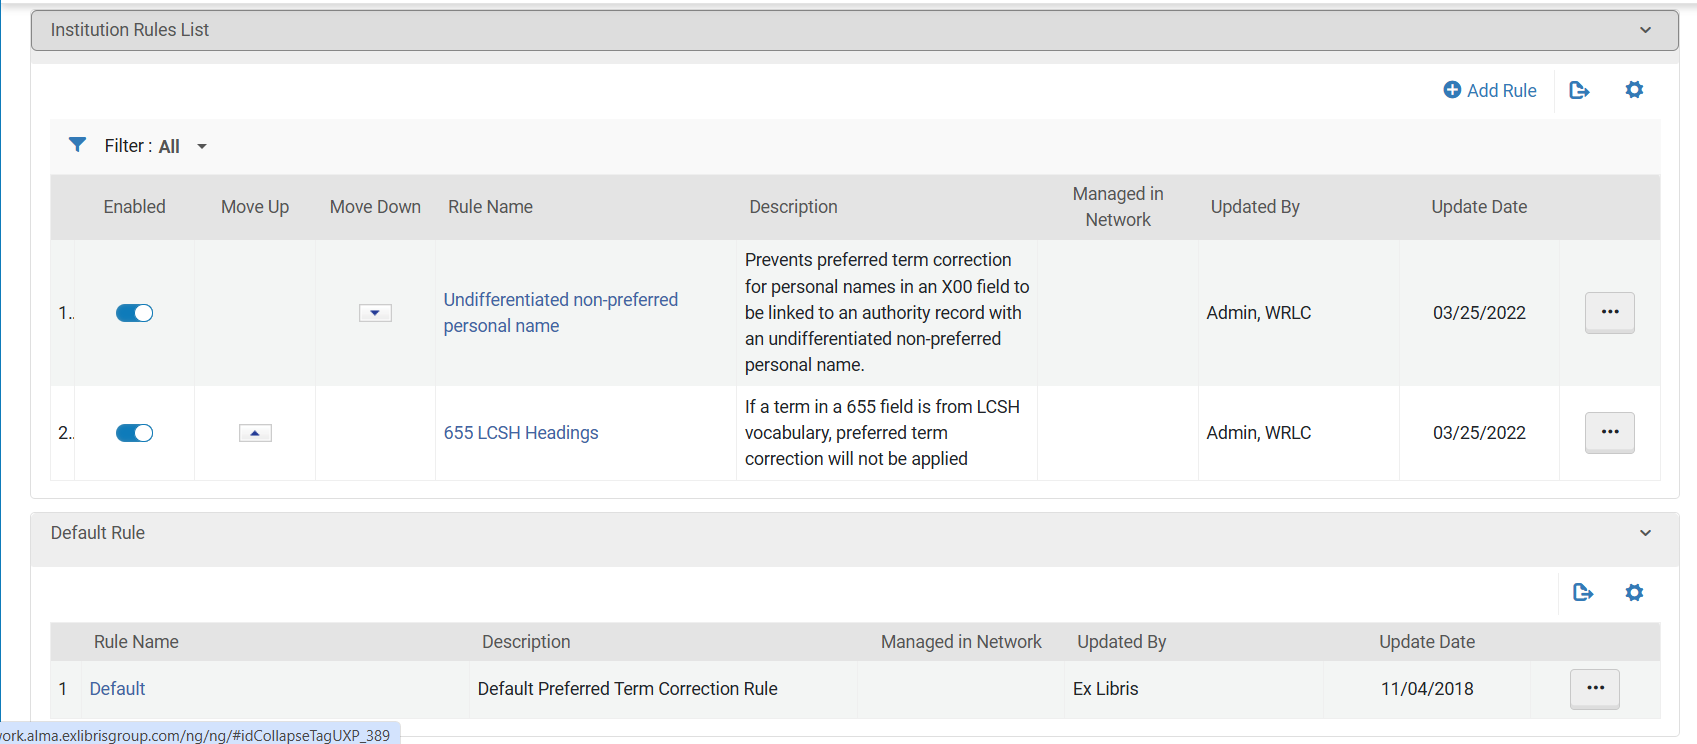The width and height of the screenshot is (1697, 744).
Task: Export the Default Rule list
Action: click(x=1583, y=592)
